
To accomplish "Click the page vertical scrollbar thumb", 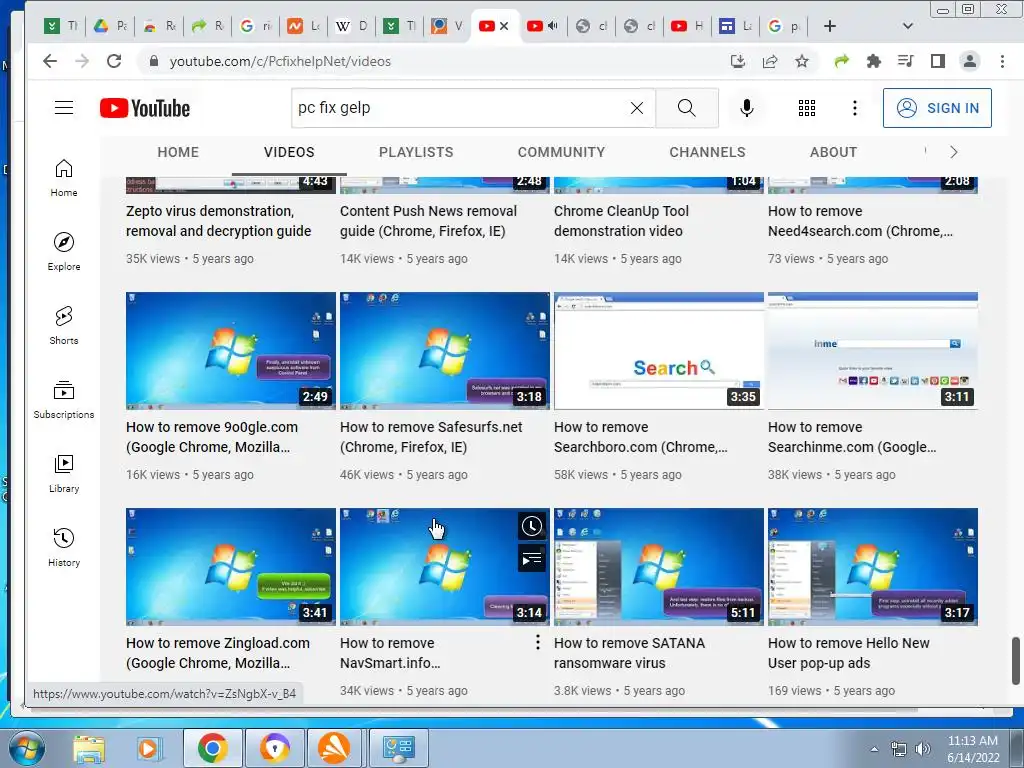I will (1016, 661).
